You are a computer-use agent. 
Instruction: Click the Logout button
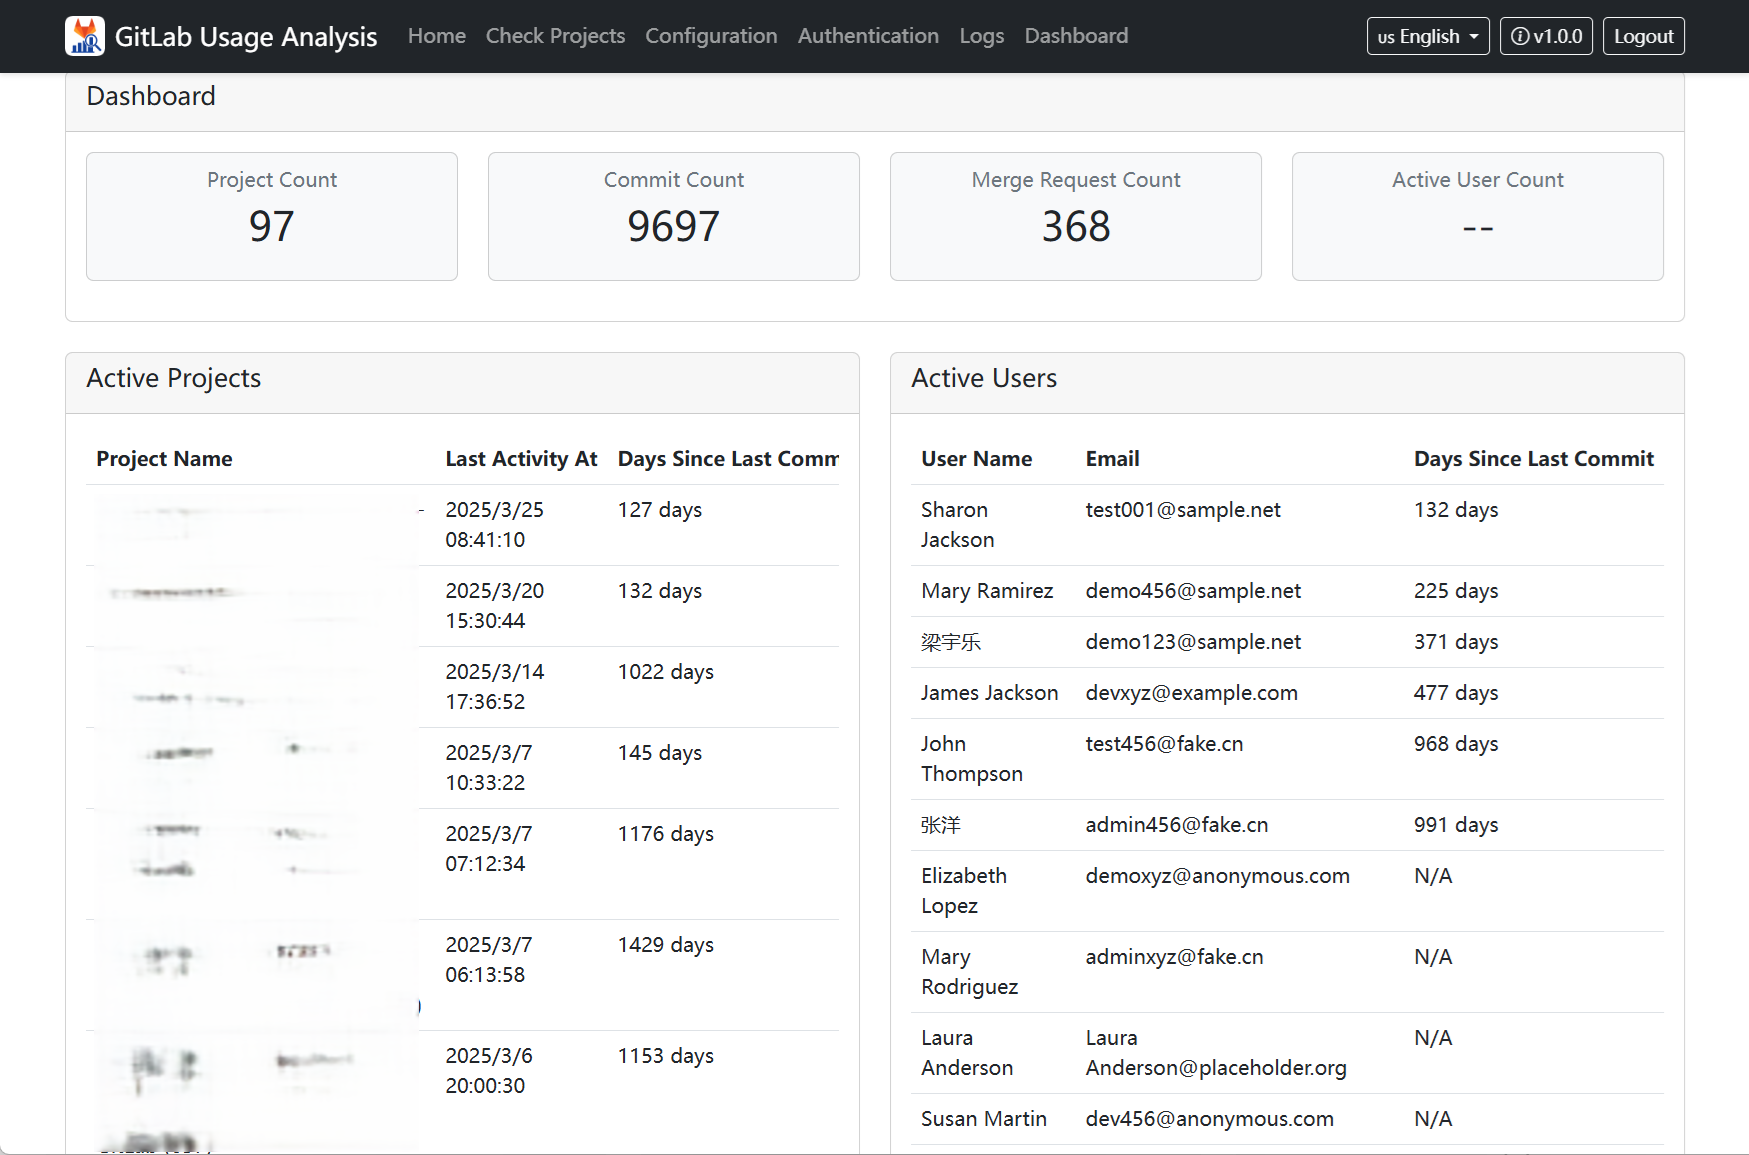[1643, 36]
